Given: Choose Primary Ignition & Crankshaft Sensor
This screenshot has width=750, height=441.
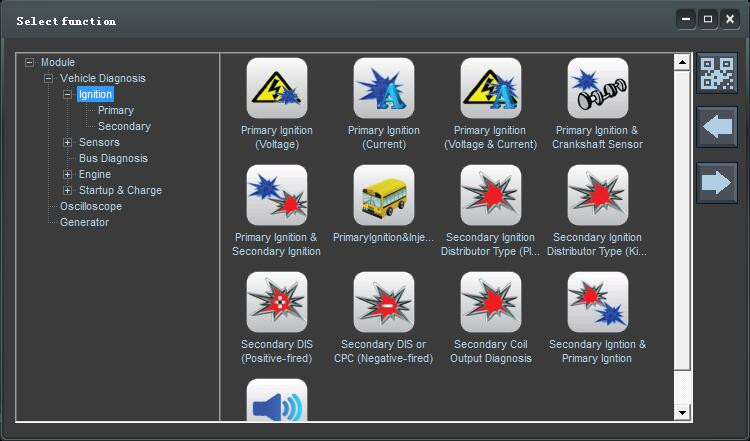Looking at the screenshot, I should (x=597, y=88).
